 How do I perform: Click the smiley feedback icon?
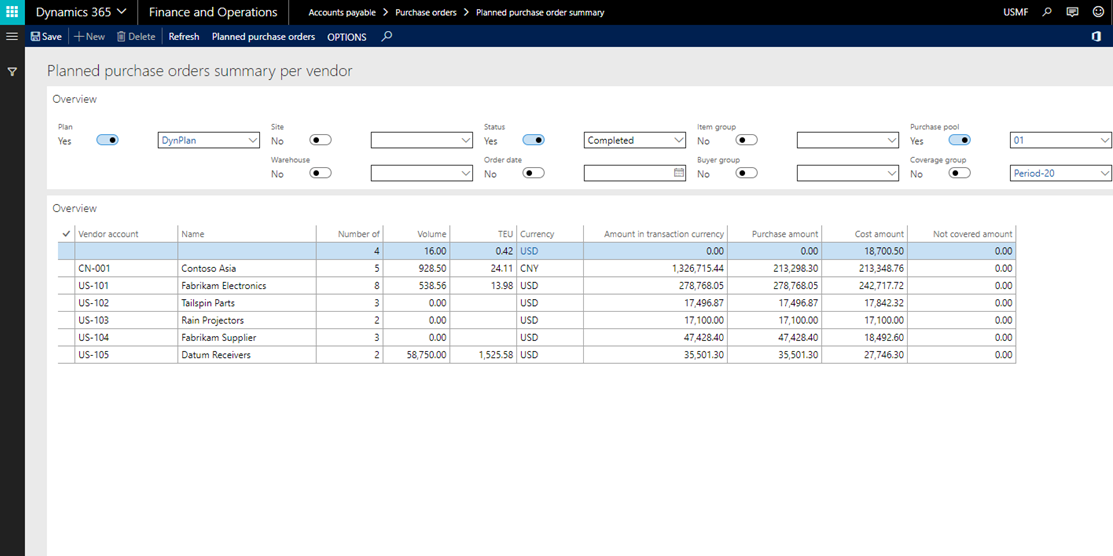pyautogui.click(x=1098, y=12)
